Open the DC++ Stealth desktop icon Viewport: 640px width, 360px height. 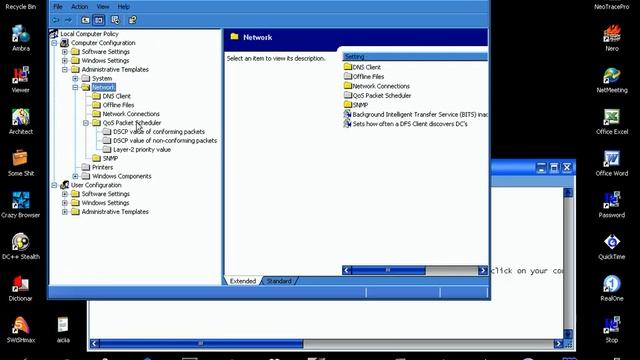20,246
